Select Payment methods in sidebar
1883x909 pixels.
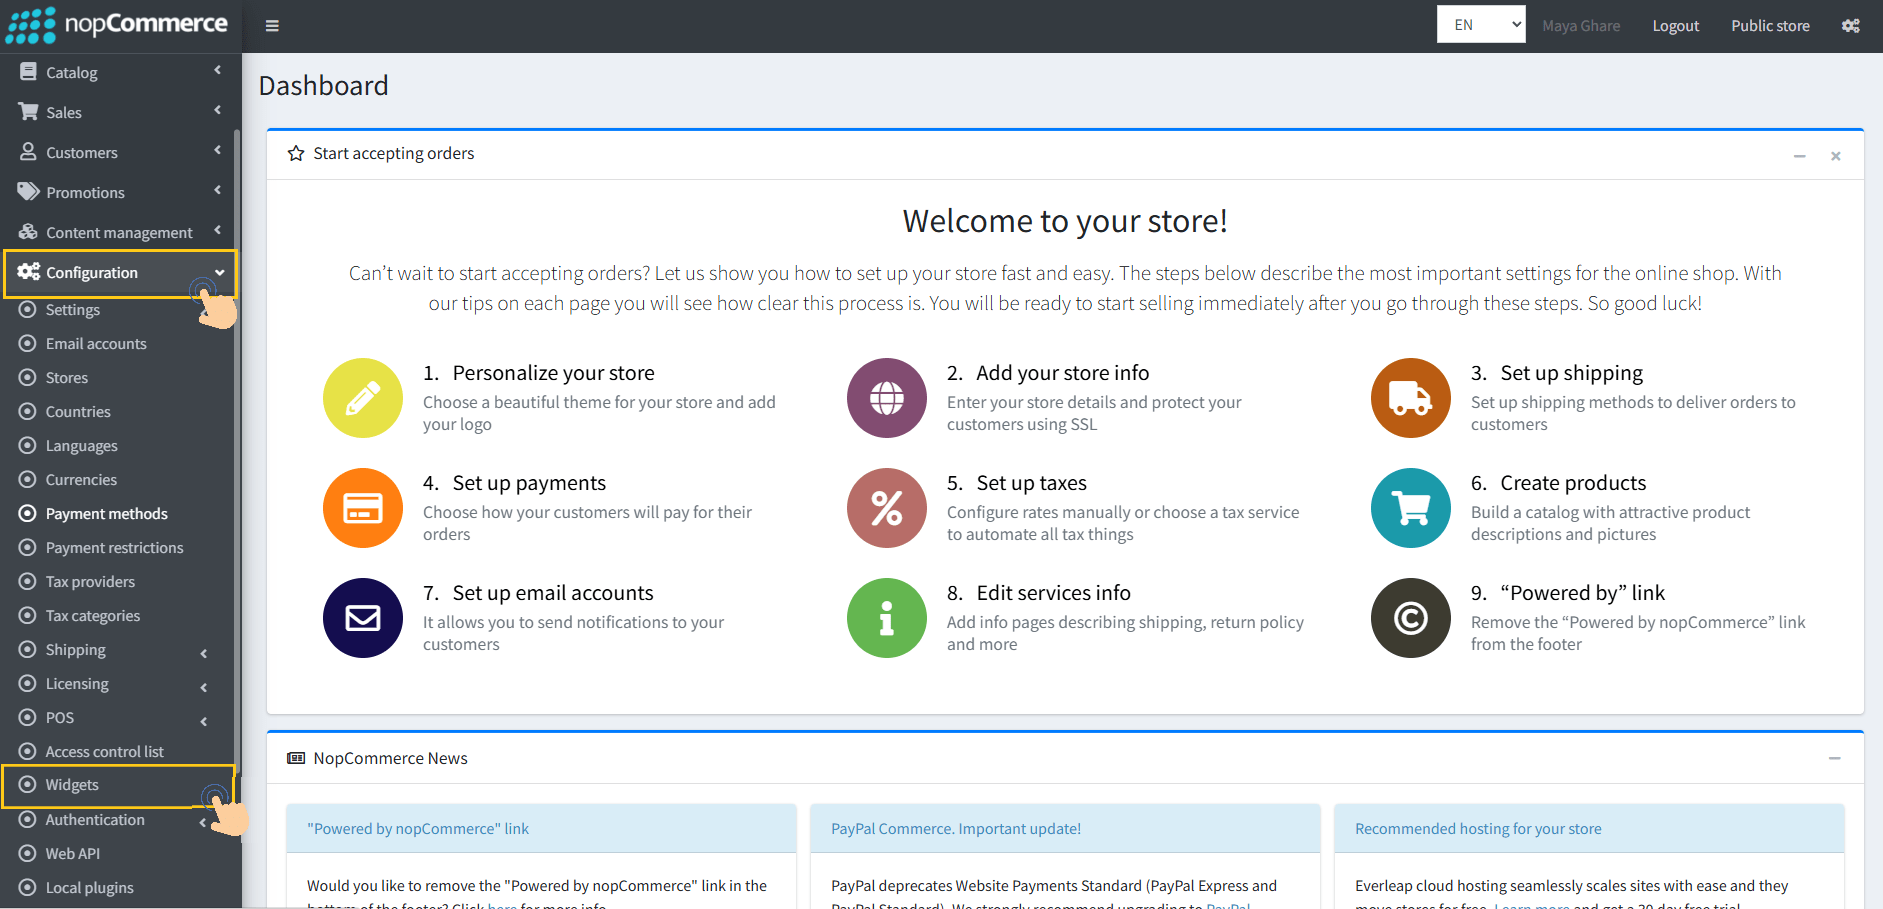[107, 514]
